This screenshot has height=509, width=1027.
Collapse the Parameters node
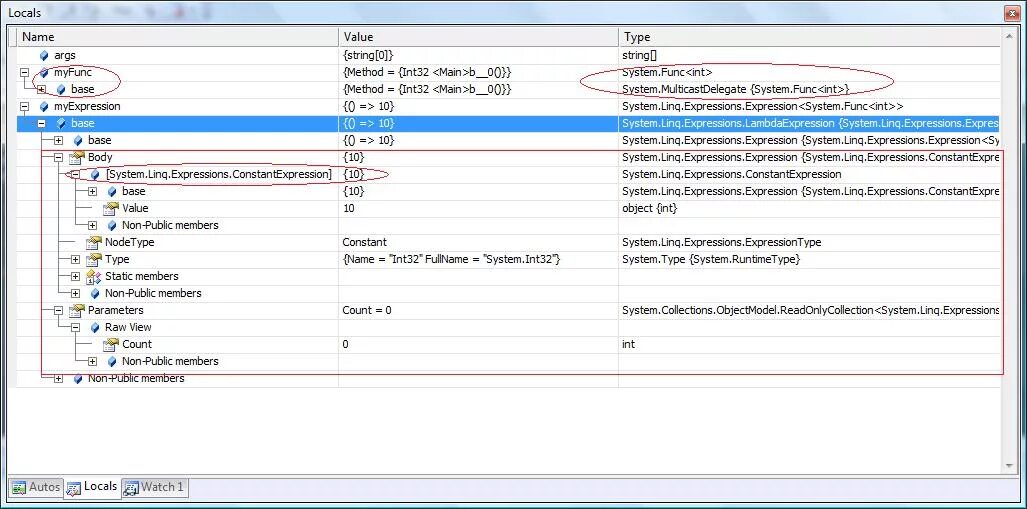click(58, 311)
